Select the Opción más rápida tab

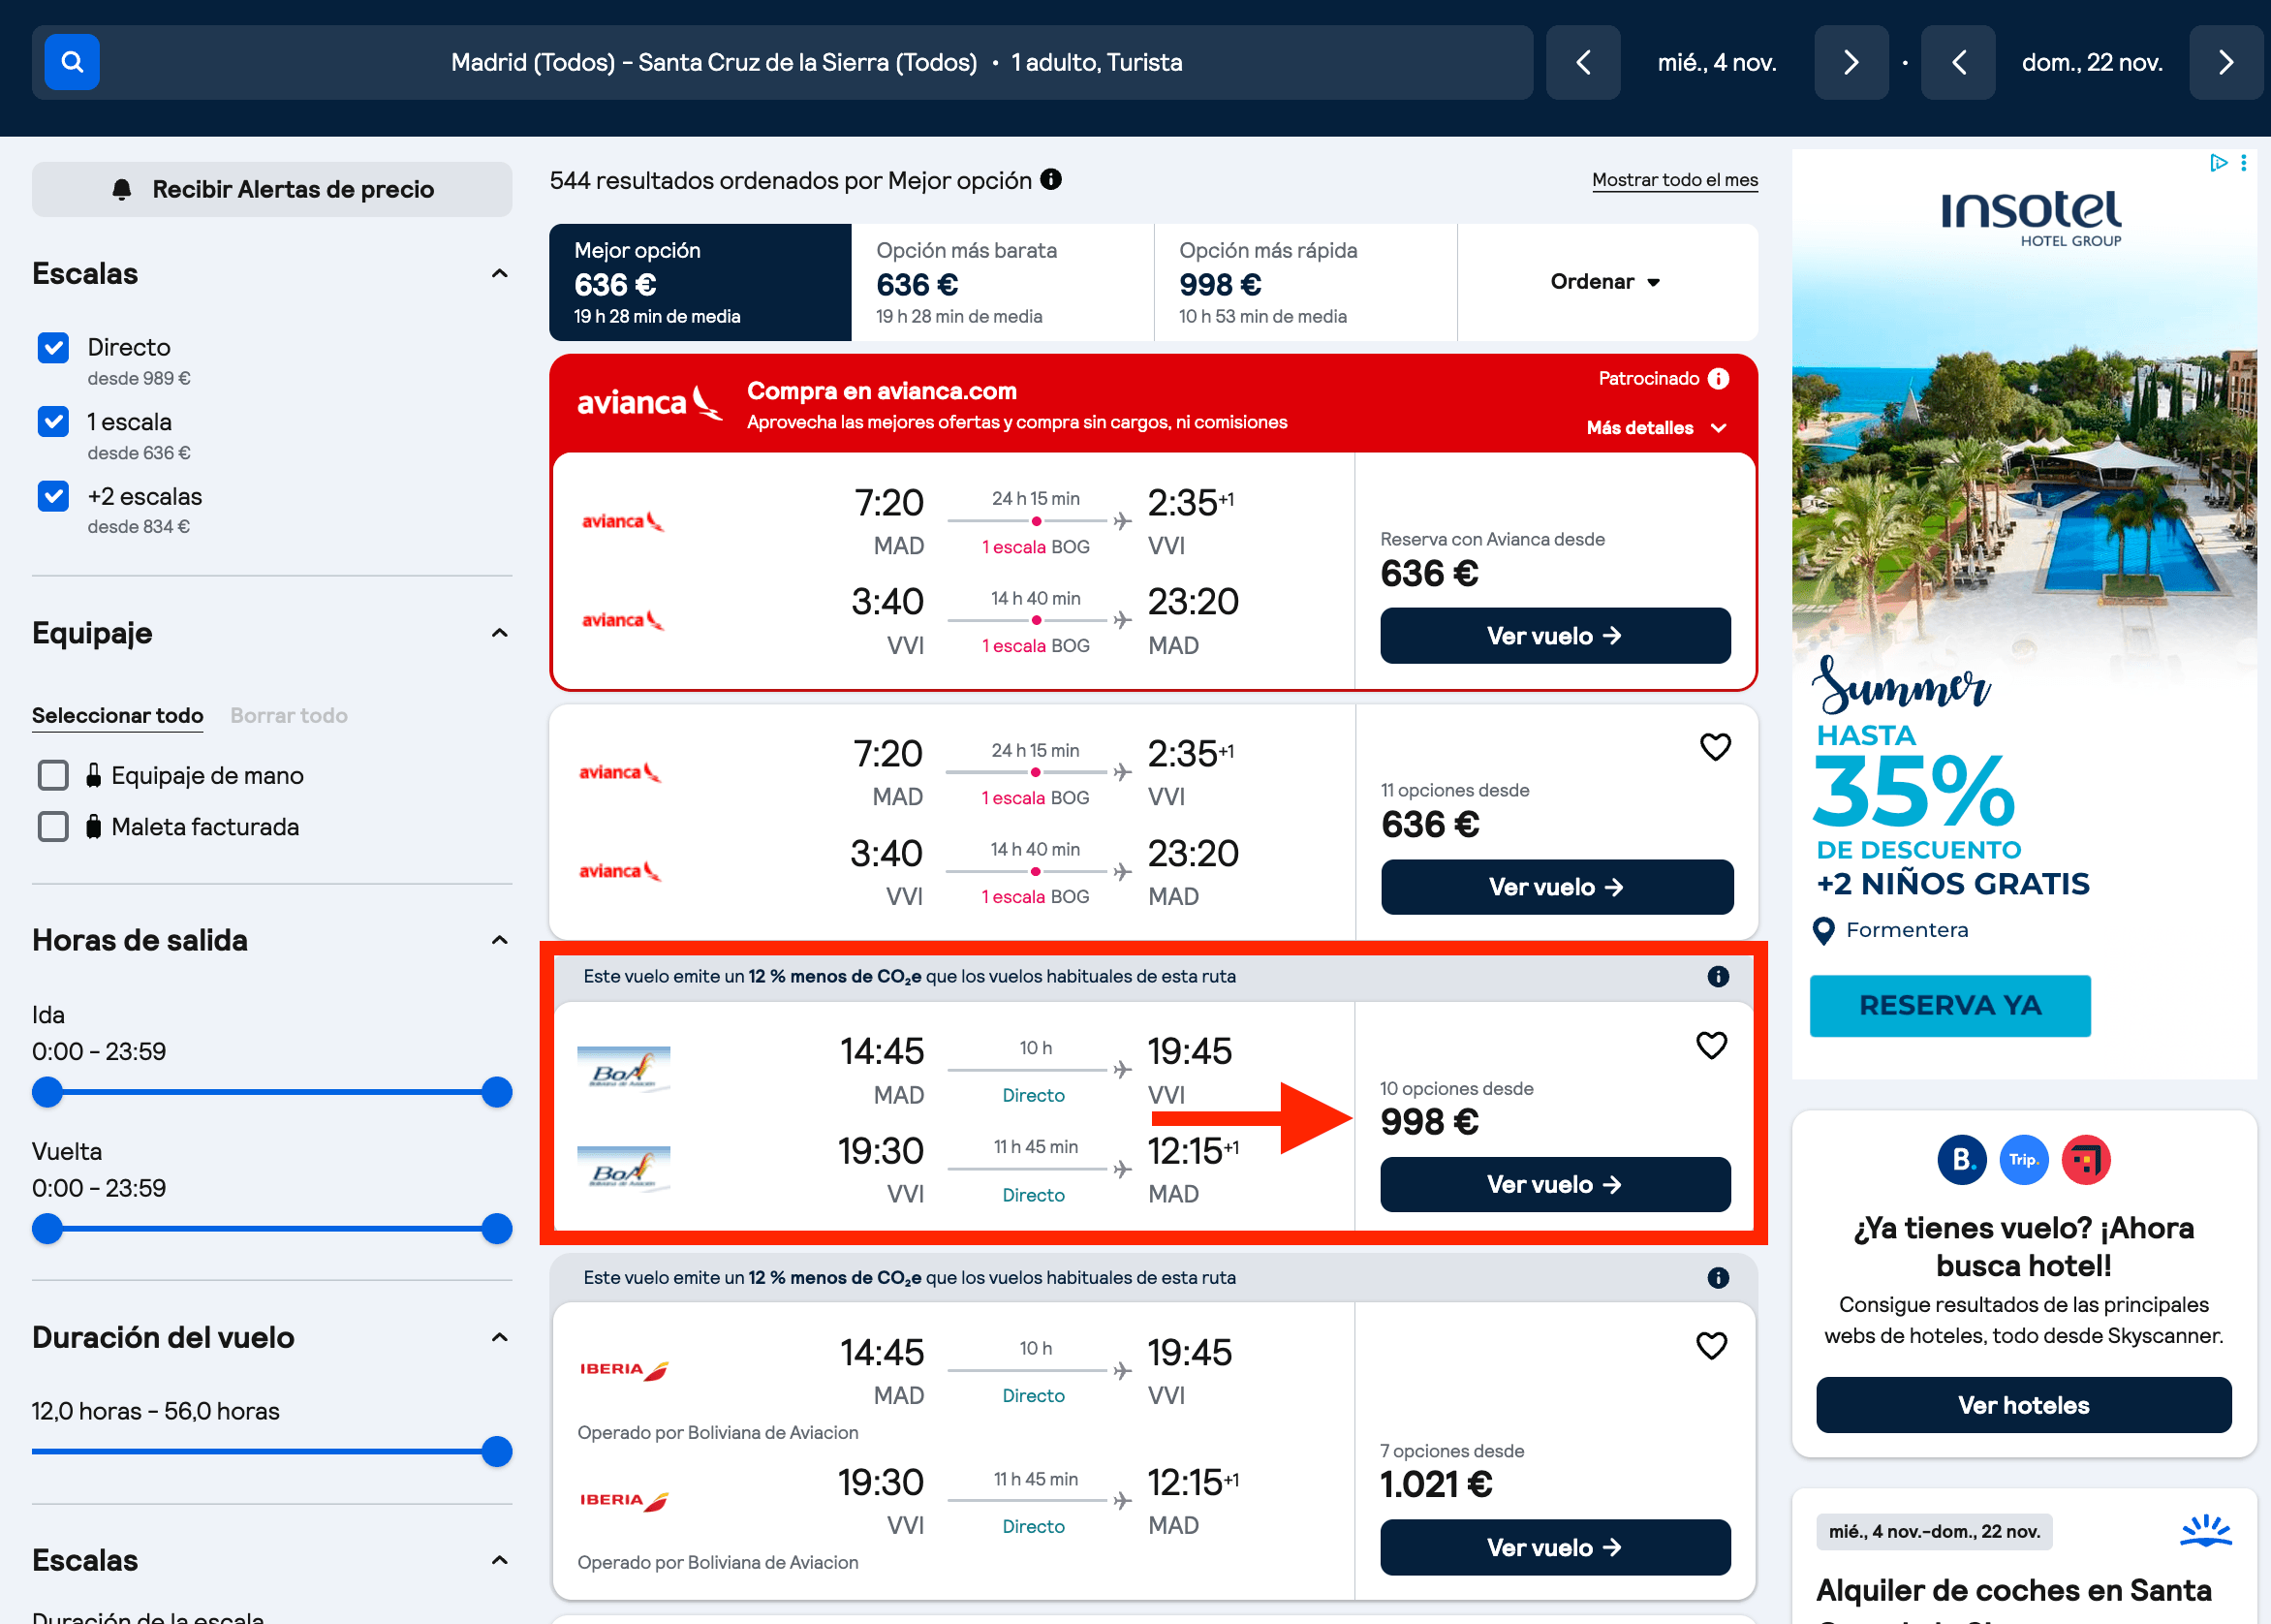coord(1306,282)
